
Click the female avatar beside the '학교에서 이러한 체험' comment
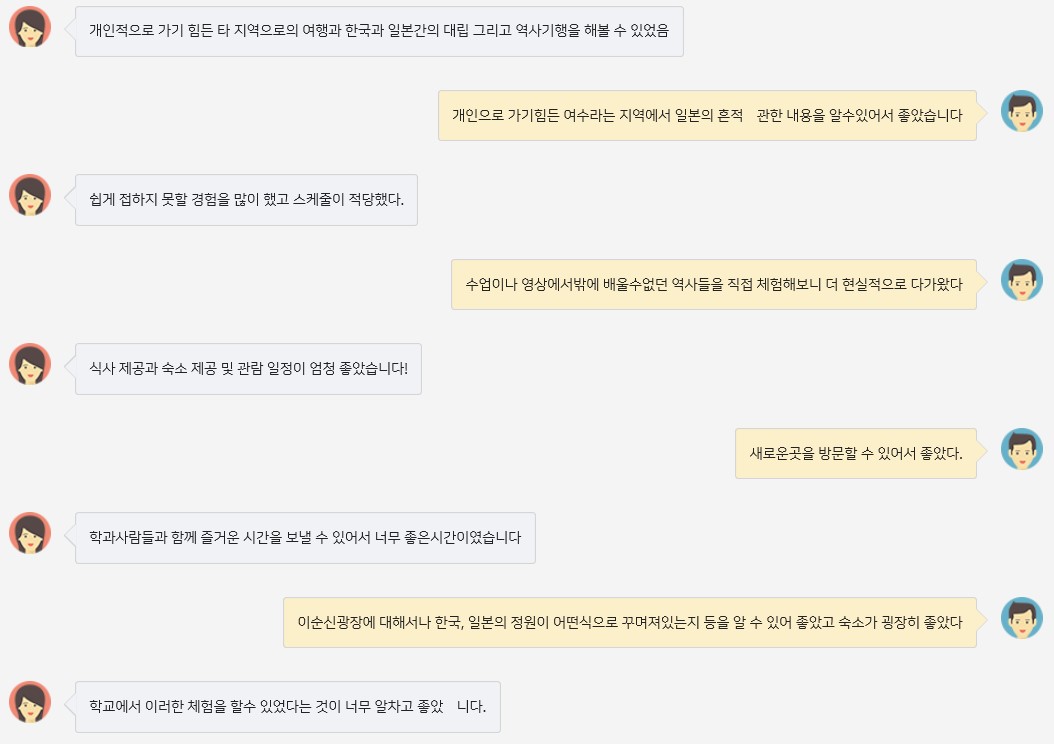30,703
